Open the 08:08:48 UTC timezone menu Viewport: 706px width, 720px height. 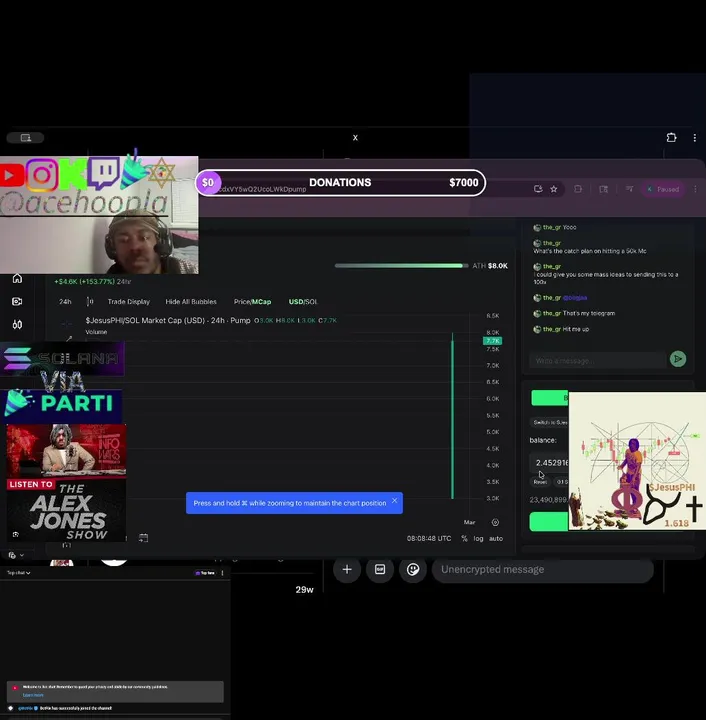coord(429,538)
